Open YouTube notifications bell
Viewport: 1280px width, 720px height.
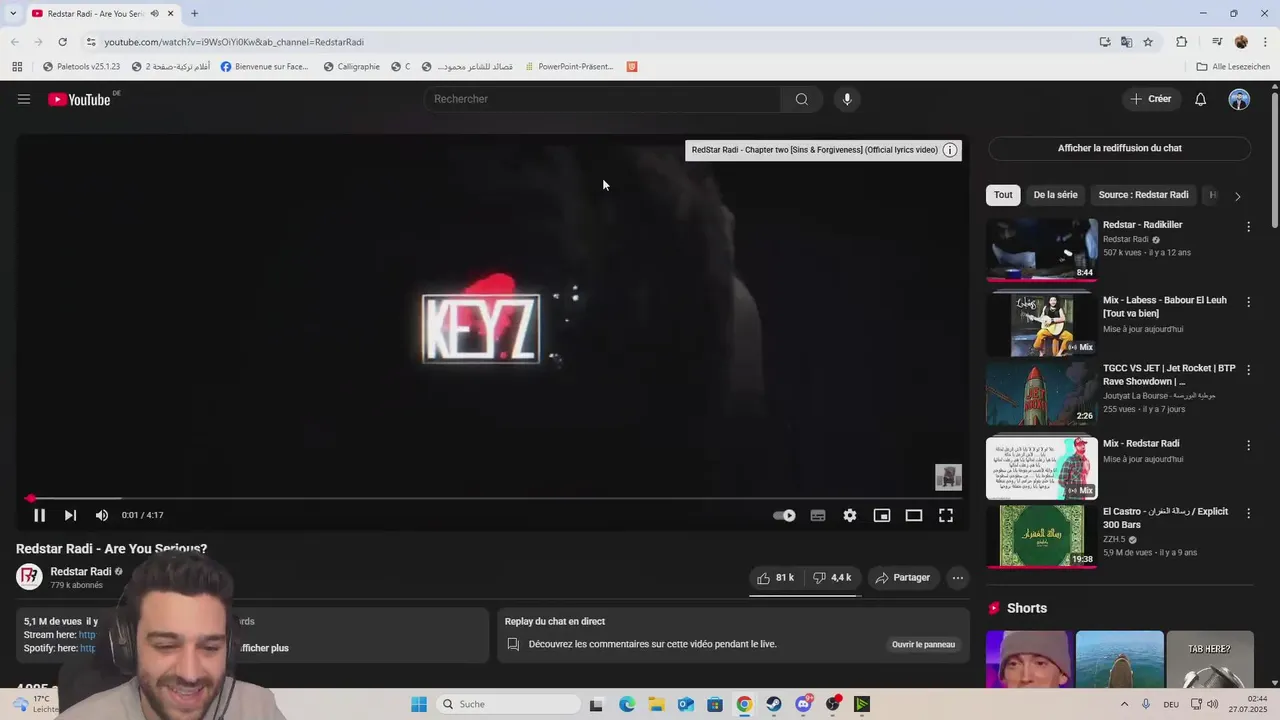point(1200,99)
